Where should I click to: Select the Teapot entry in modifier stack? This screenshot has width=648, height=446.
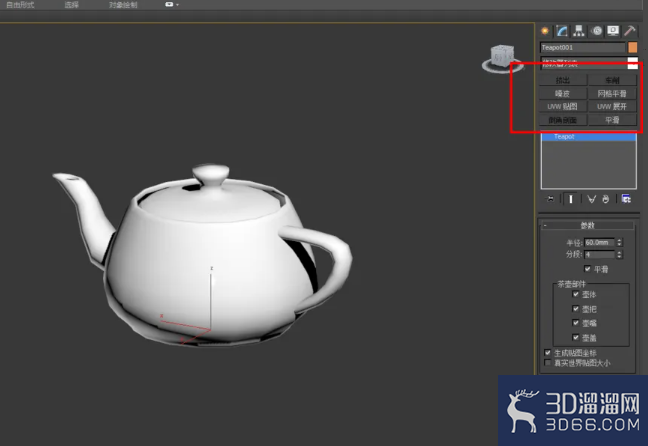pyautogui.click(x=588, y=137)
